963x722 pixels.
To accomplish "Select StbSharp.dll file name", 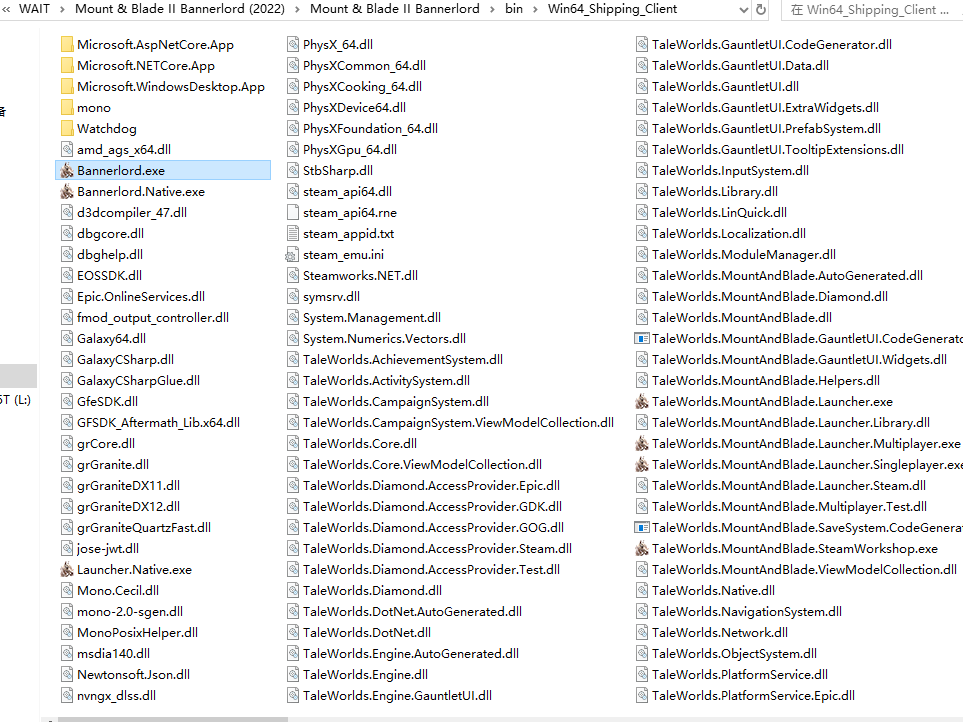I will (338, 171).
